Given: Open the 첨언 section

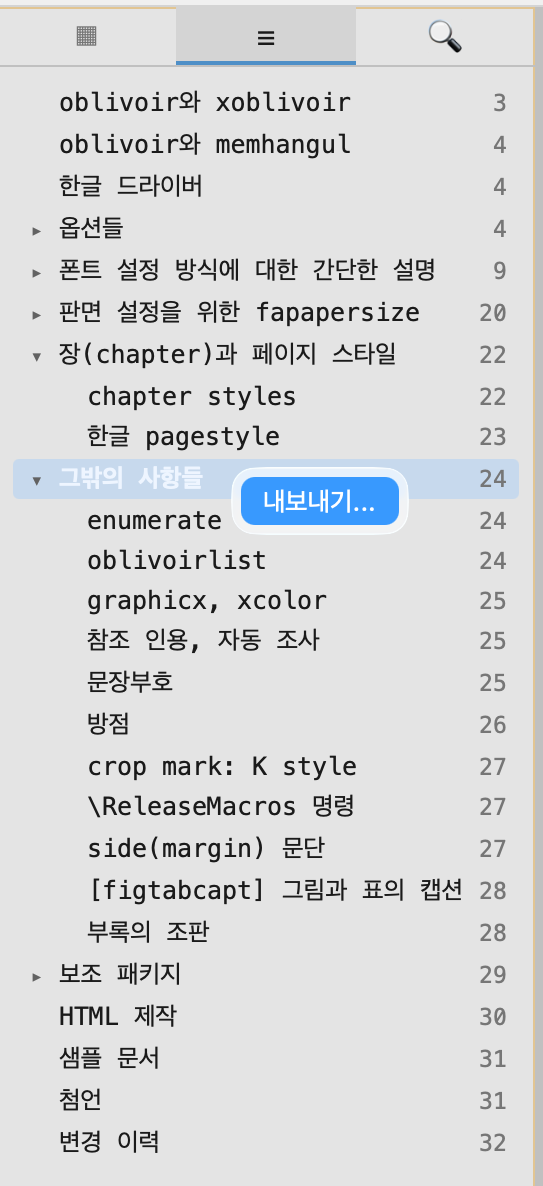Looking at the screenshot, I should (x=80, y=1100).
